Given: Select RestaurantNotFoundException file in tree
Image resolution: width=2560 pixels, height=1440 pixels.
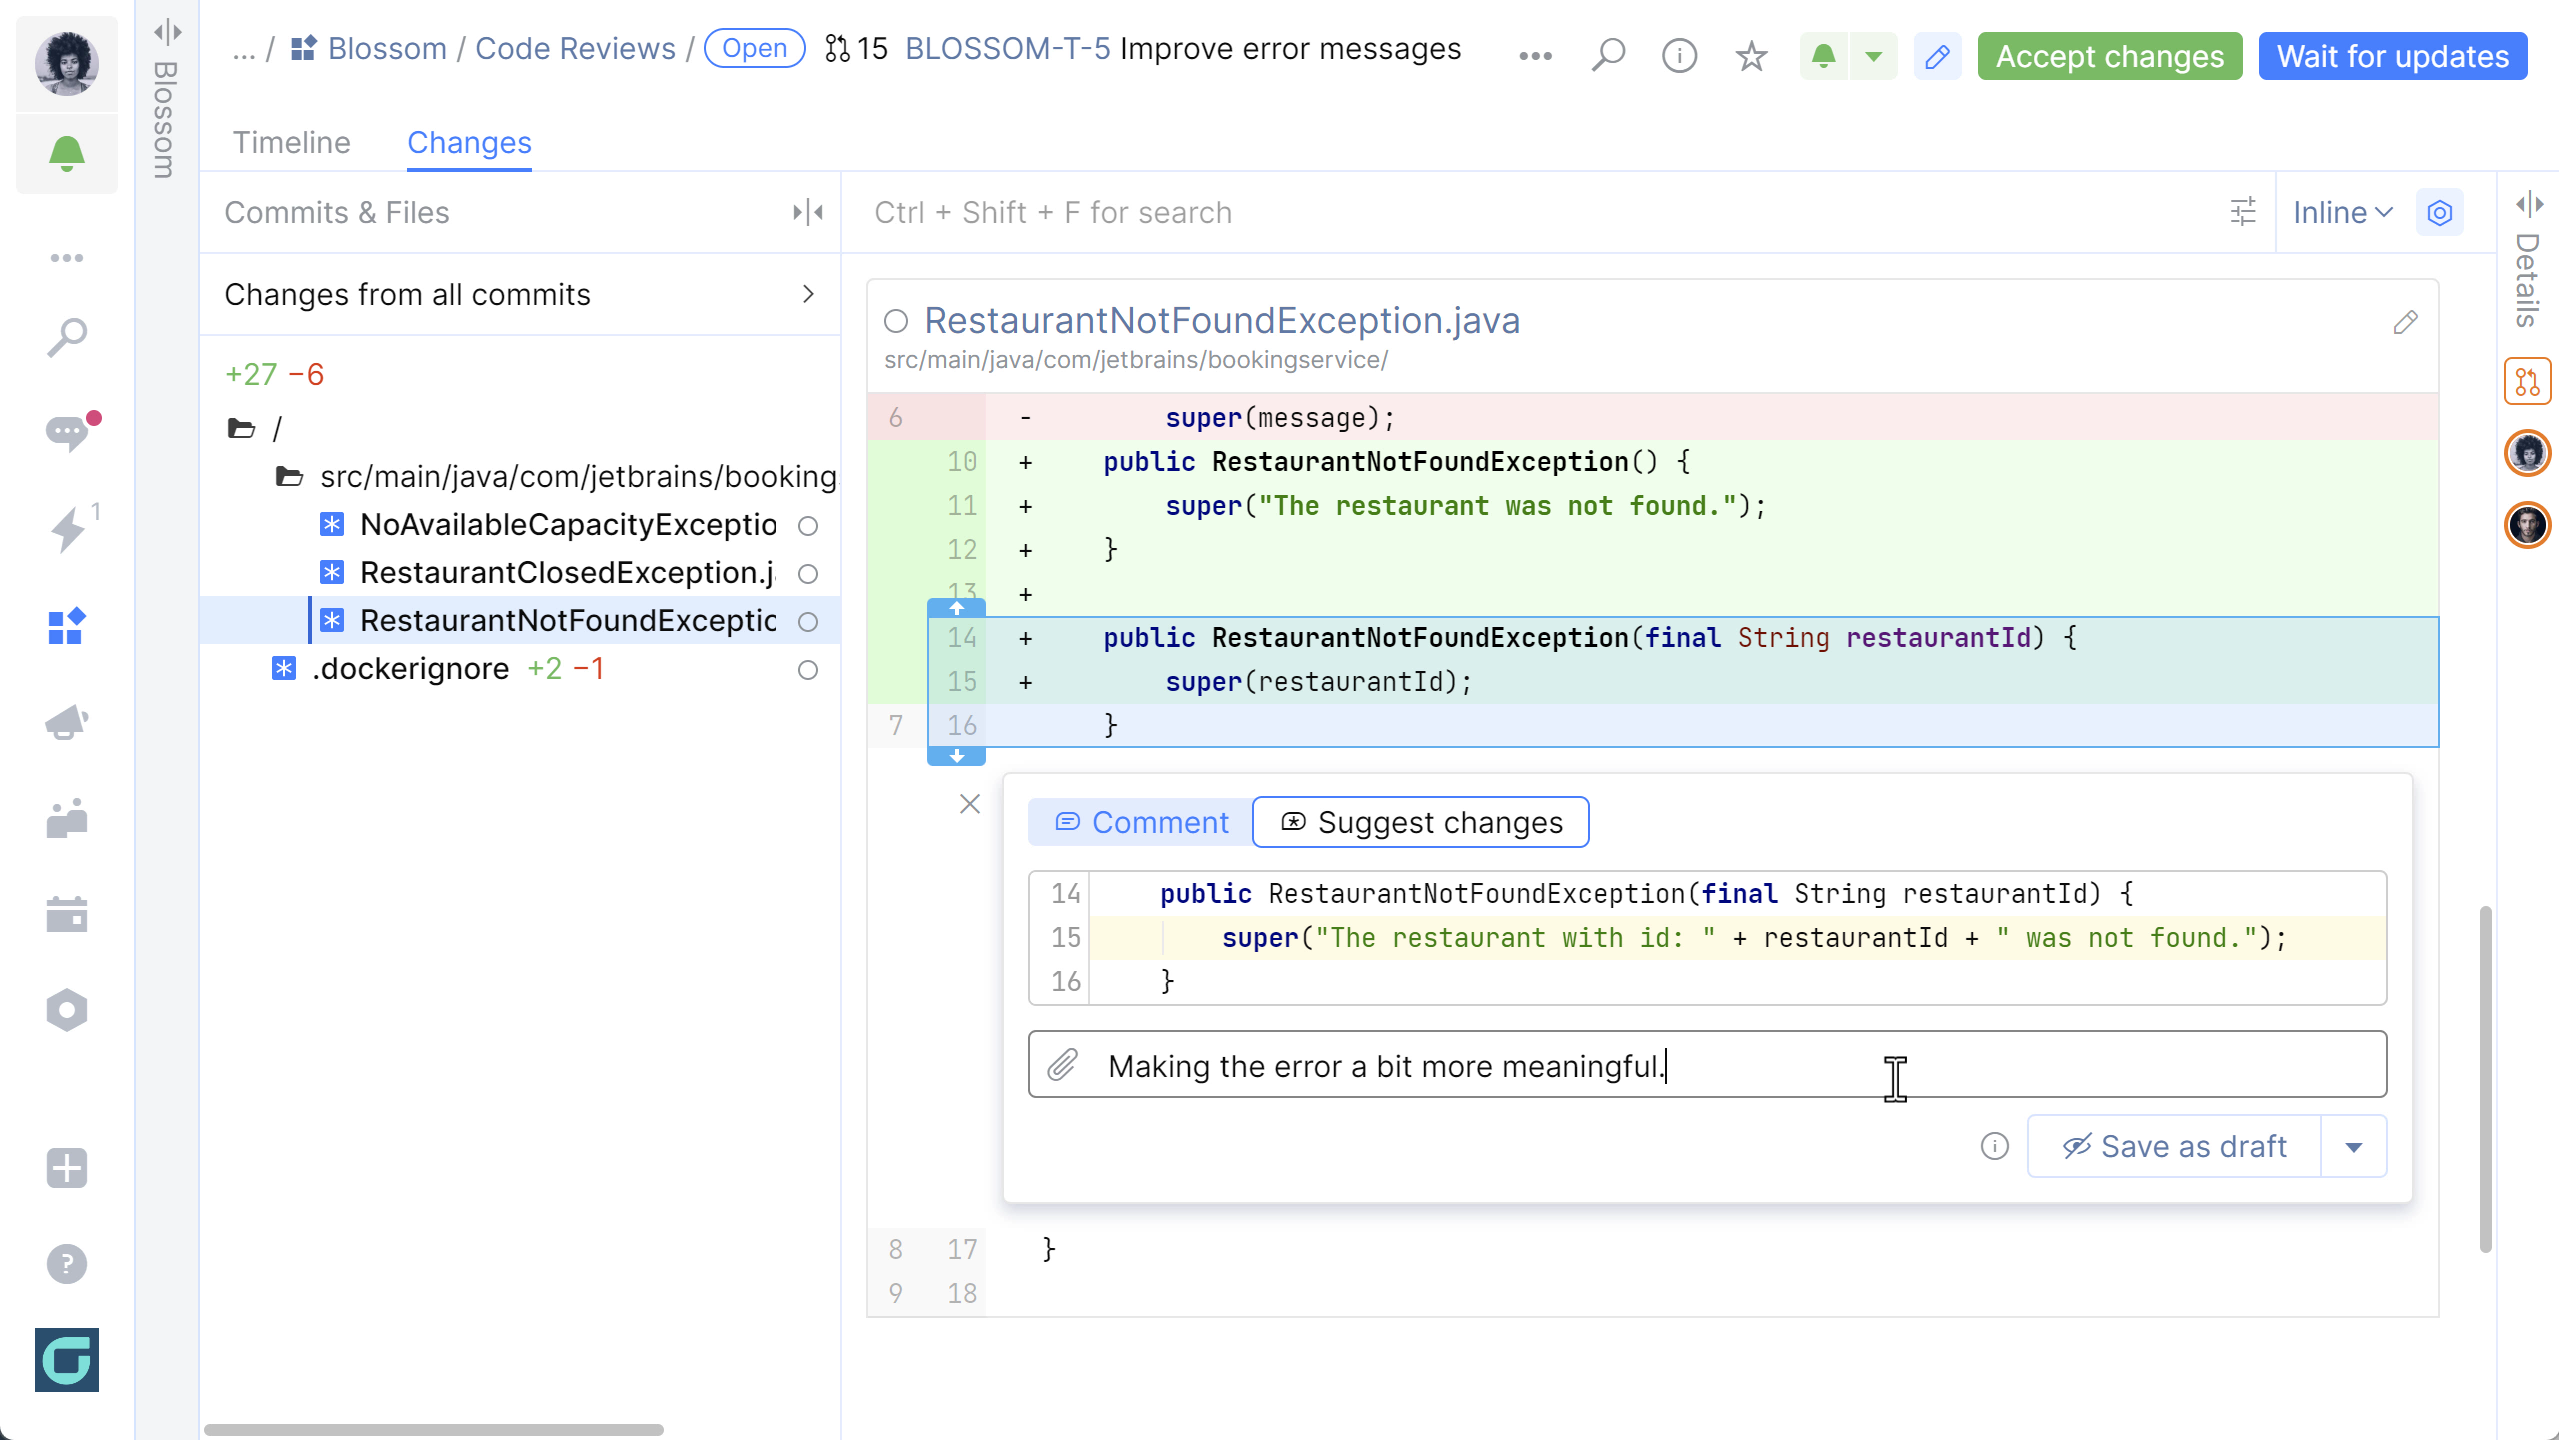Looking at the screenshot, I should [568, 620].
